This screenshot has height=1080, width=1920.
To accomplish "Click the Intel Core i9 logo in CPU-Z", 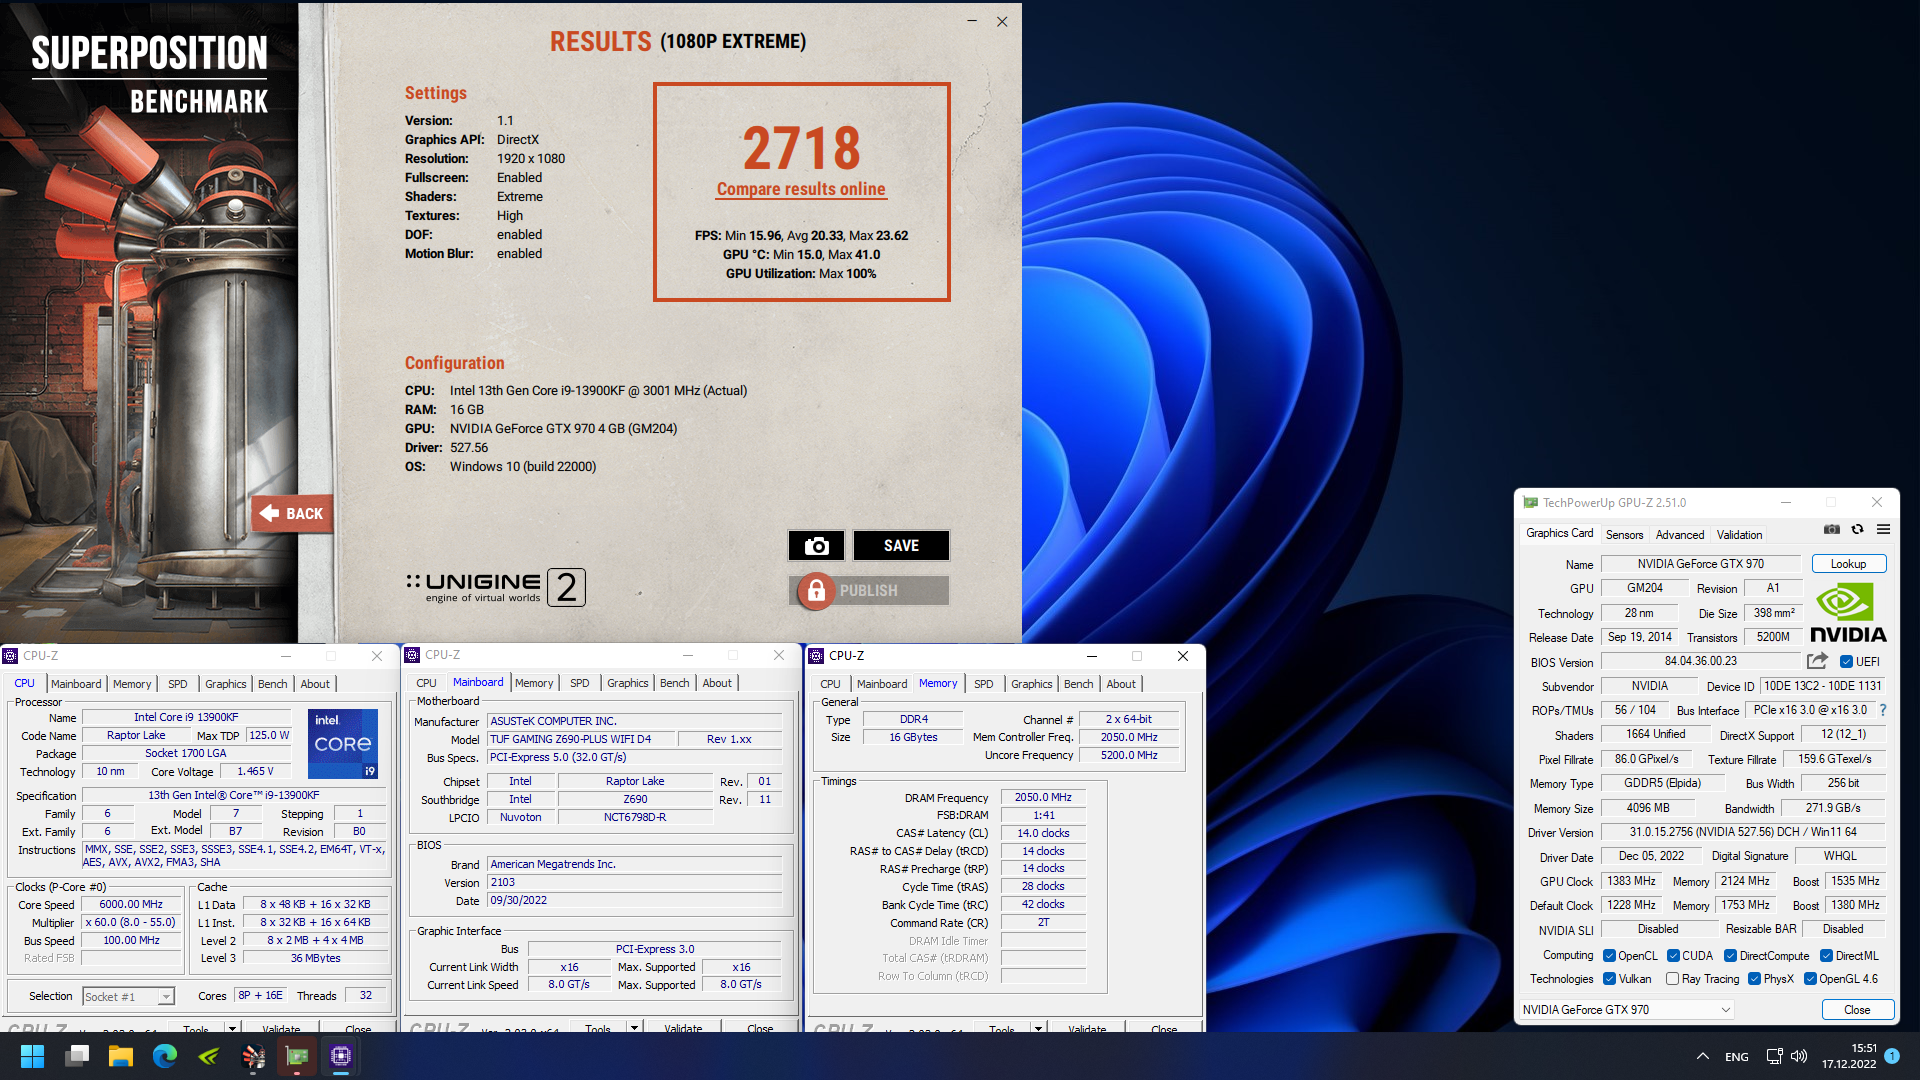I will point(343,743).
